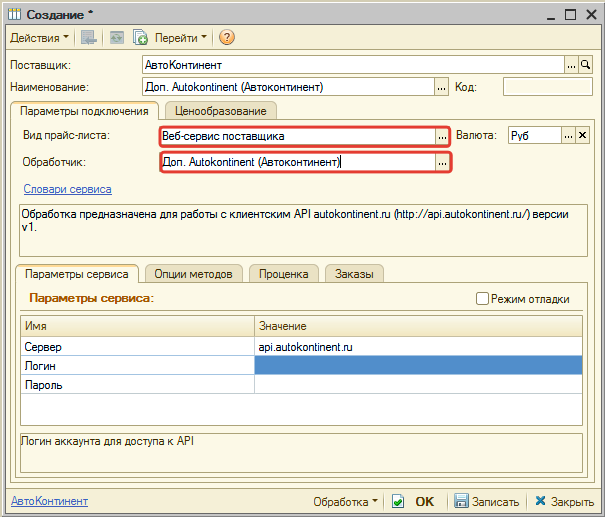Viewport: 605px width, 517px height.
Task: Select the Пароль row name cell
Action: click(138, 384)
